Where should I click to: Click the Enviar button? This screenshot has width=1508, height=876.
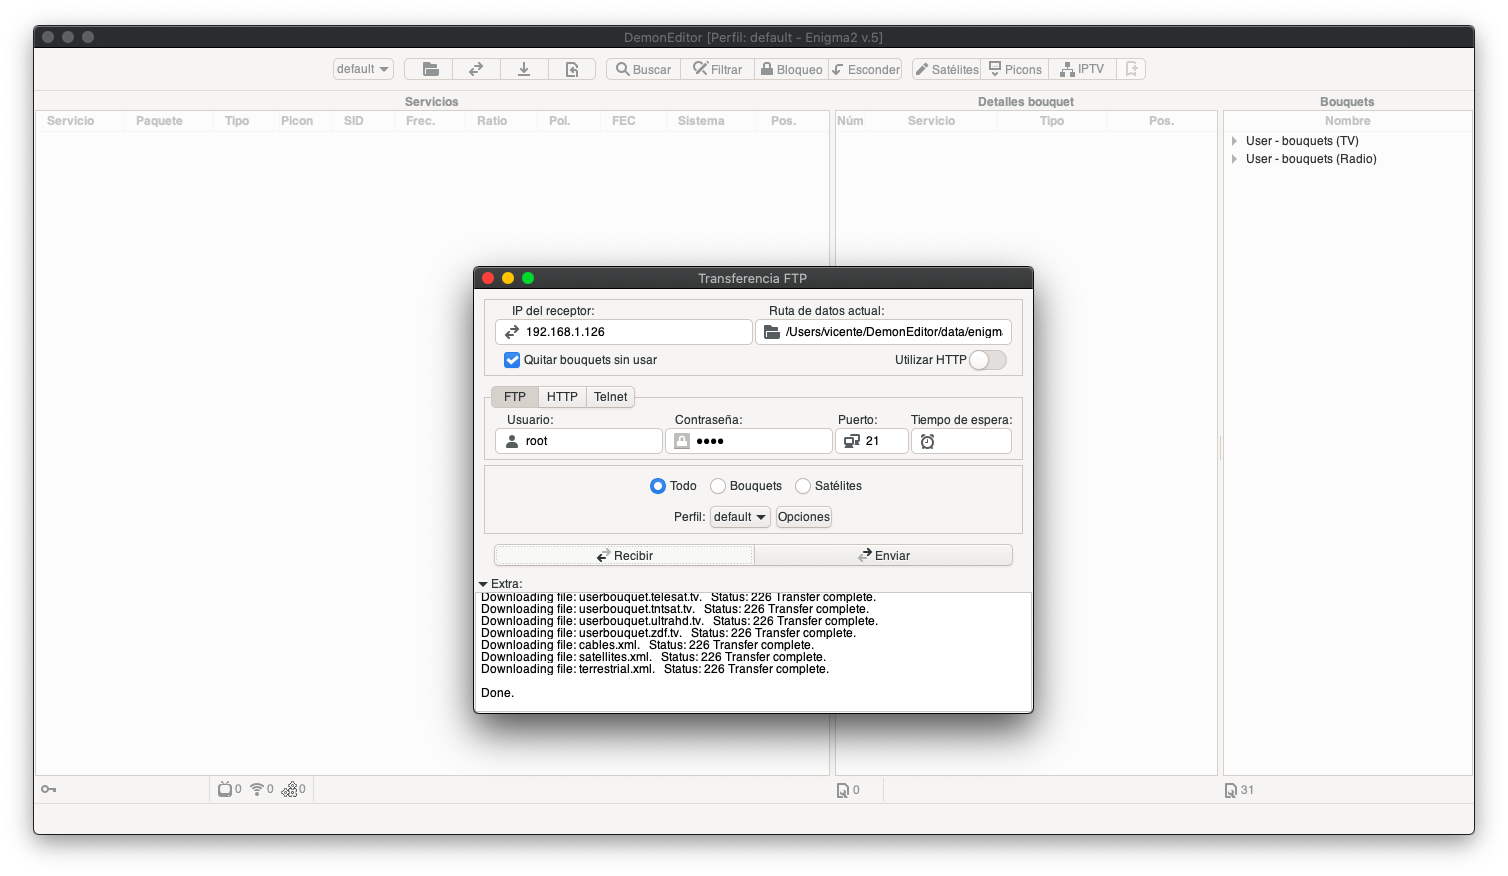point(883,556)
